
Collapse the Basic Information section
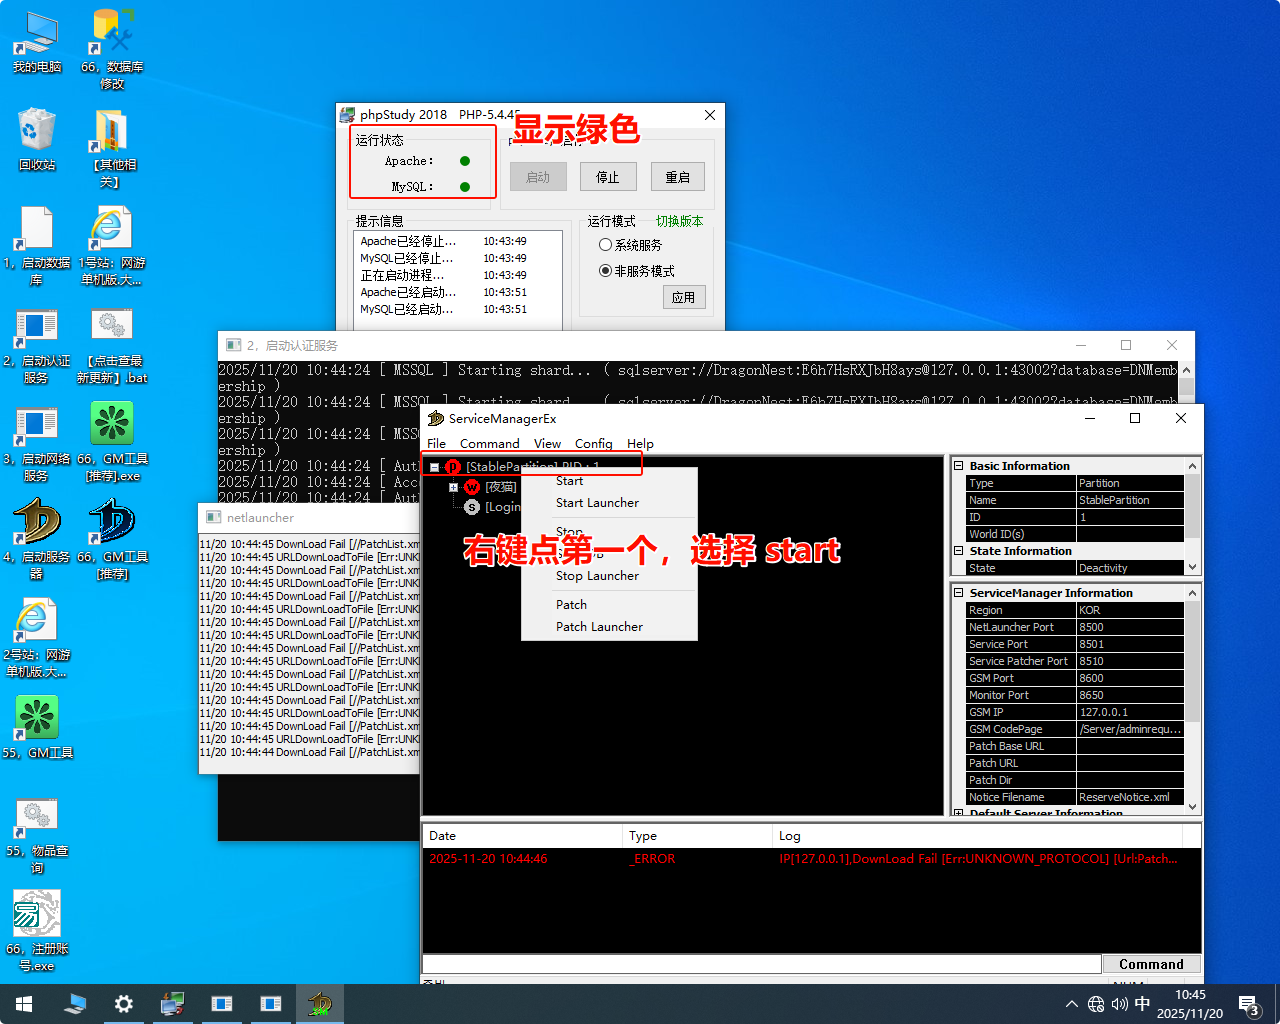[958, 466]
